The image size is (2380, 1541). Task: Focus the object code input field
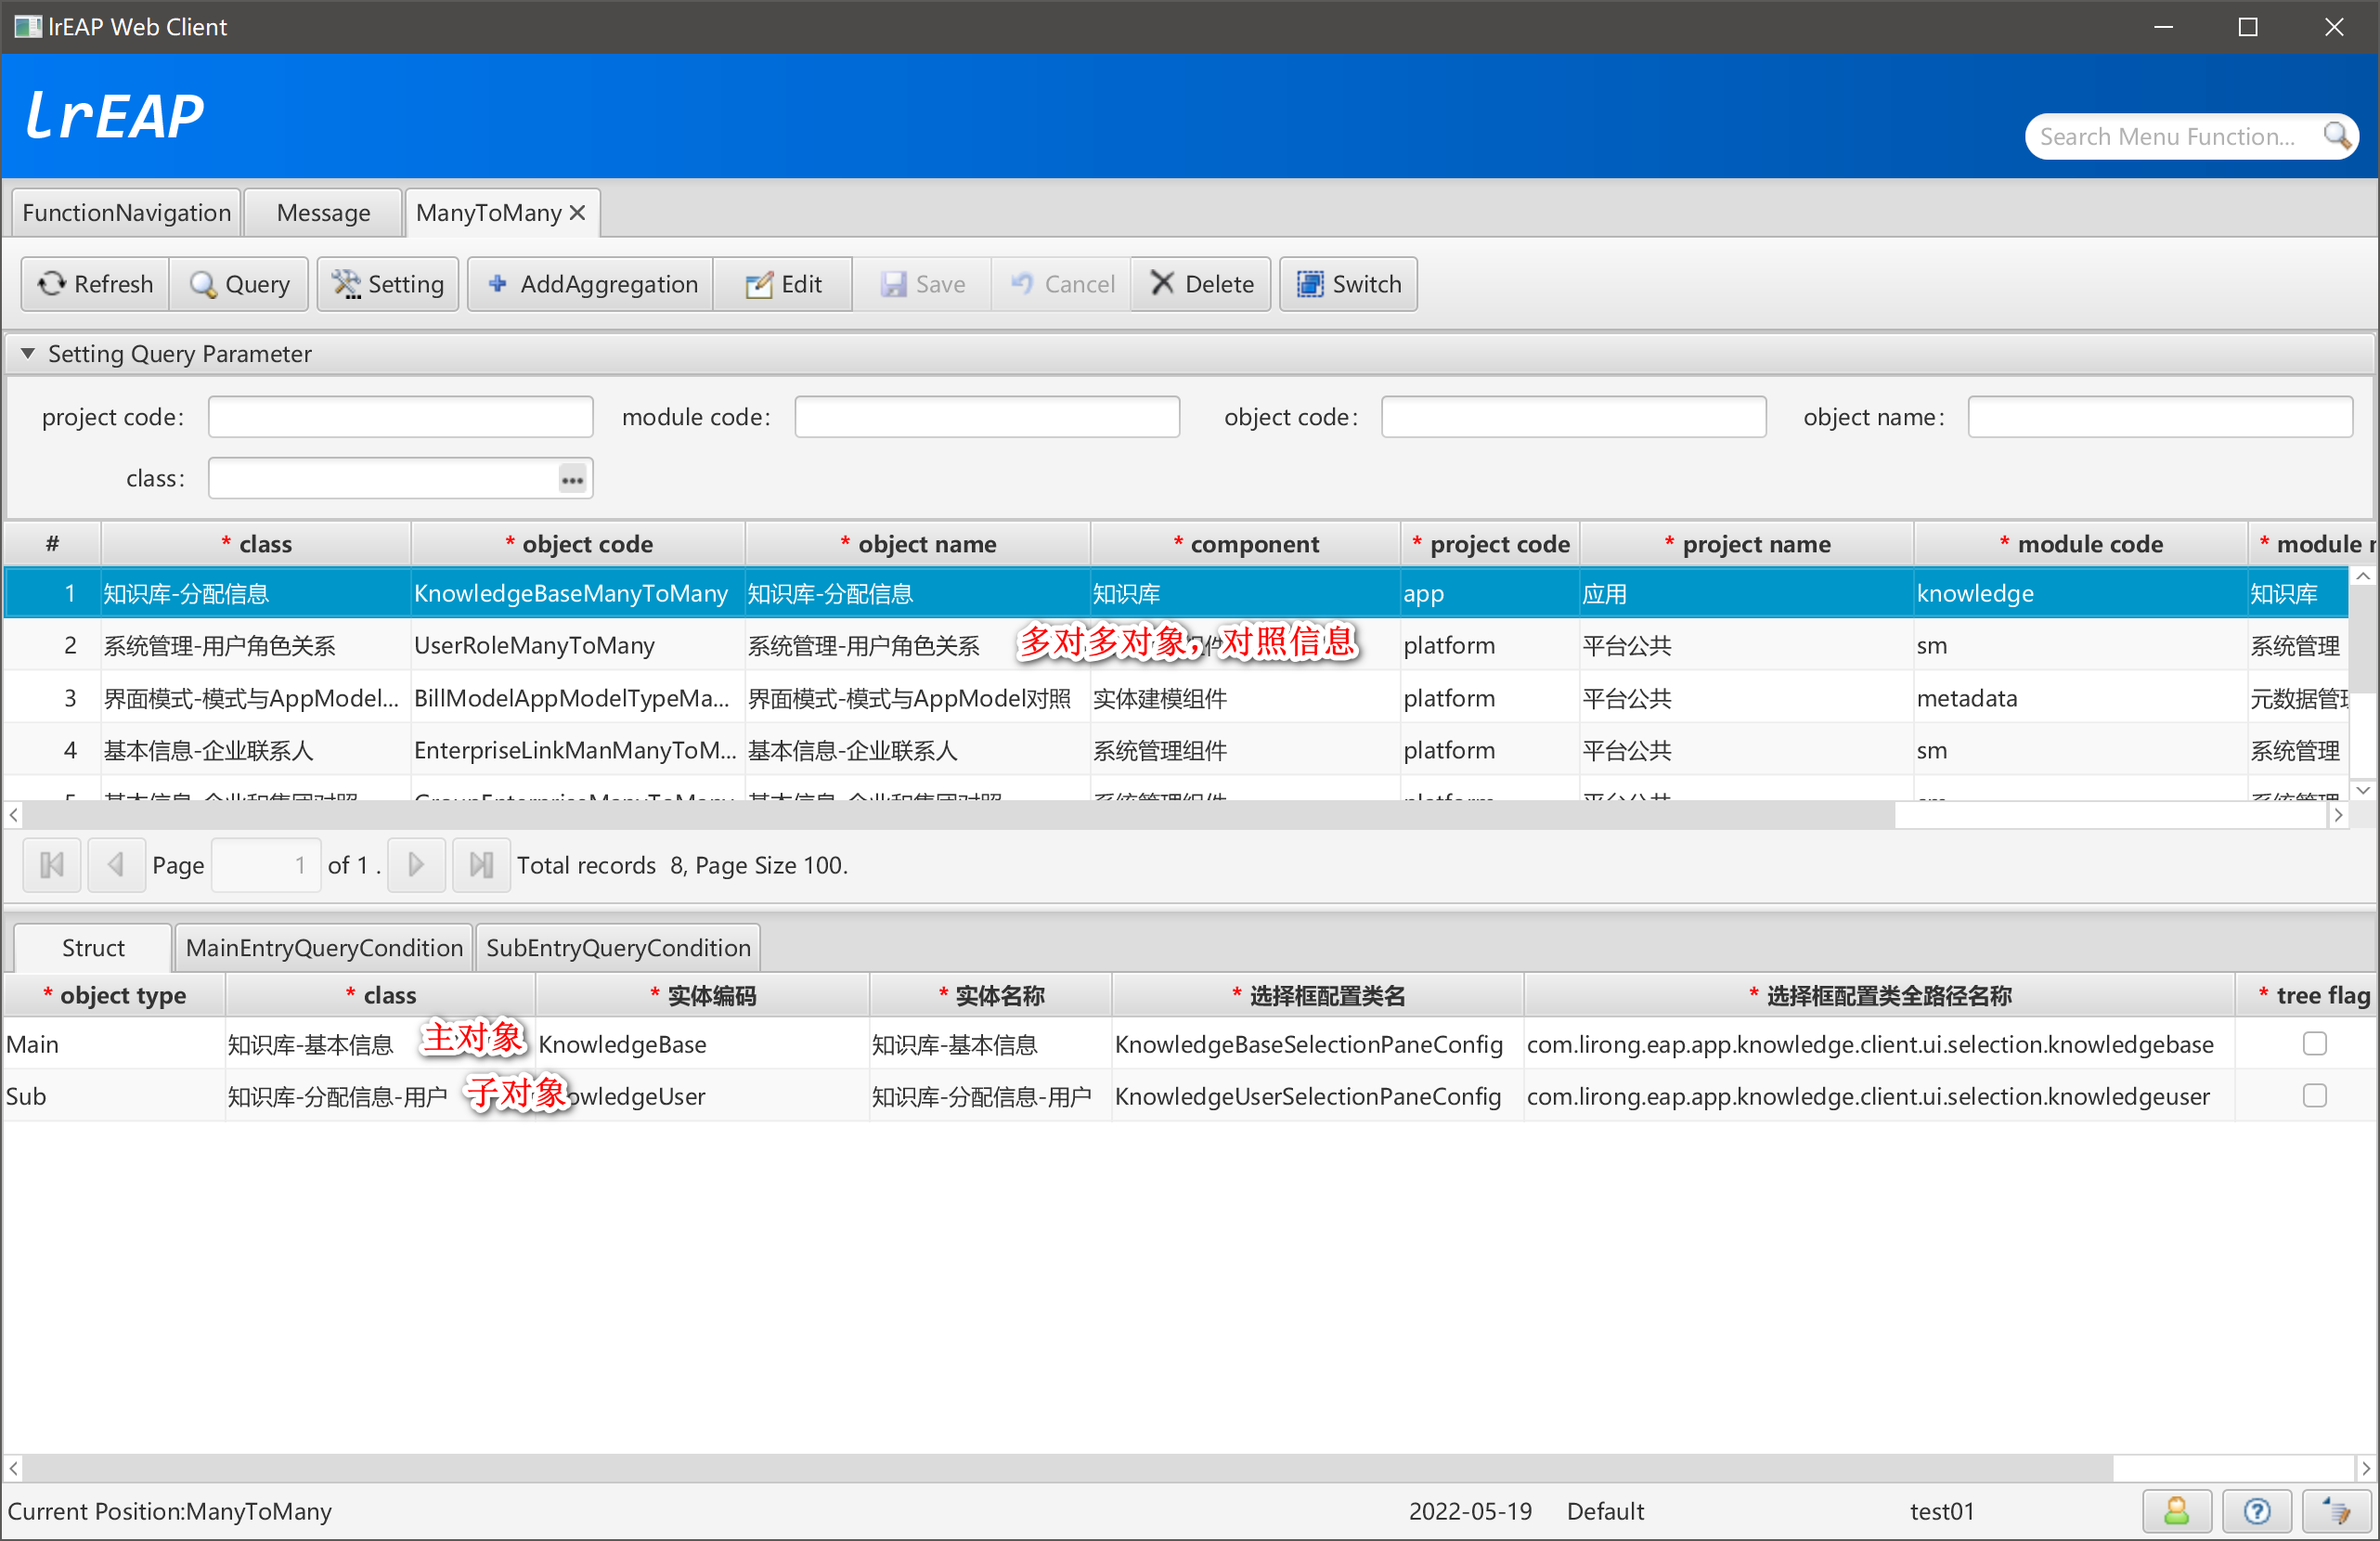[1573, 416]
